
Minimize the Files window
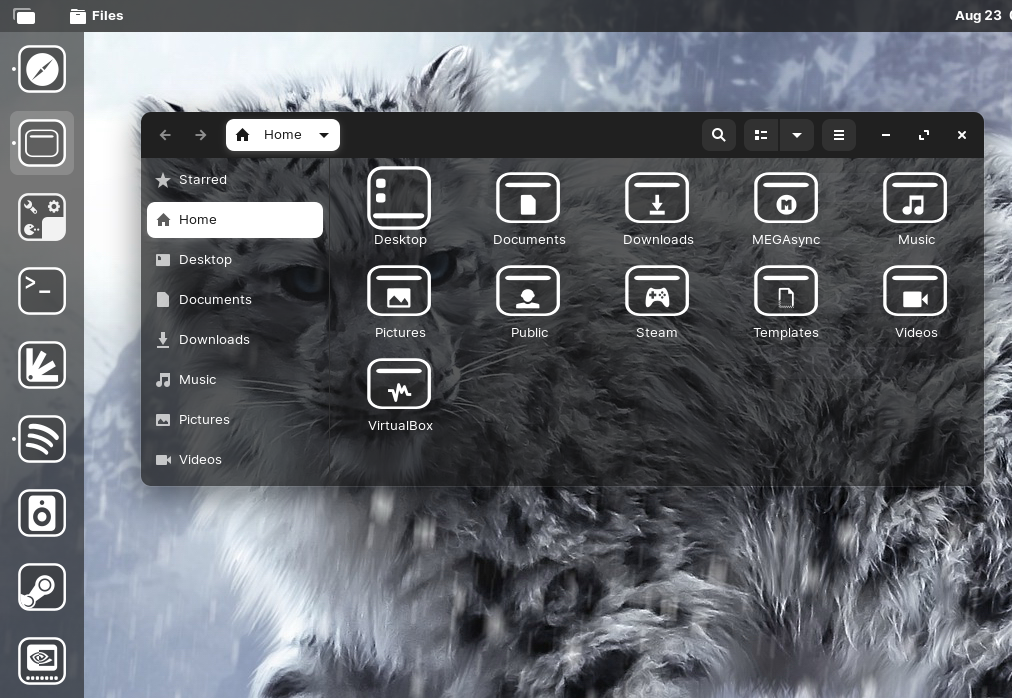pos(886,135)
